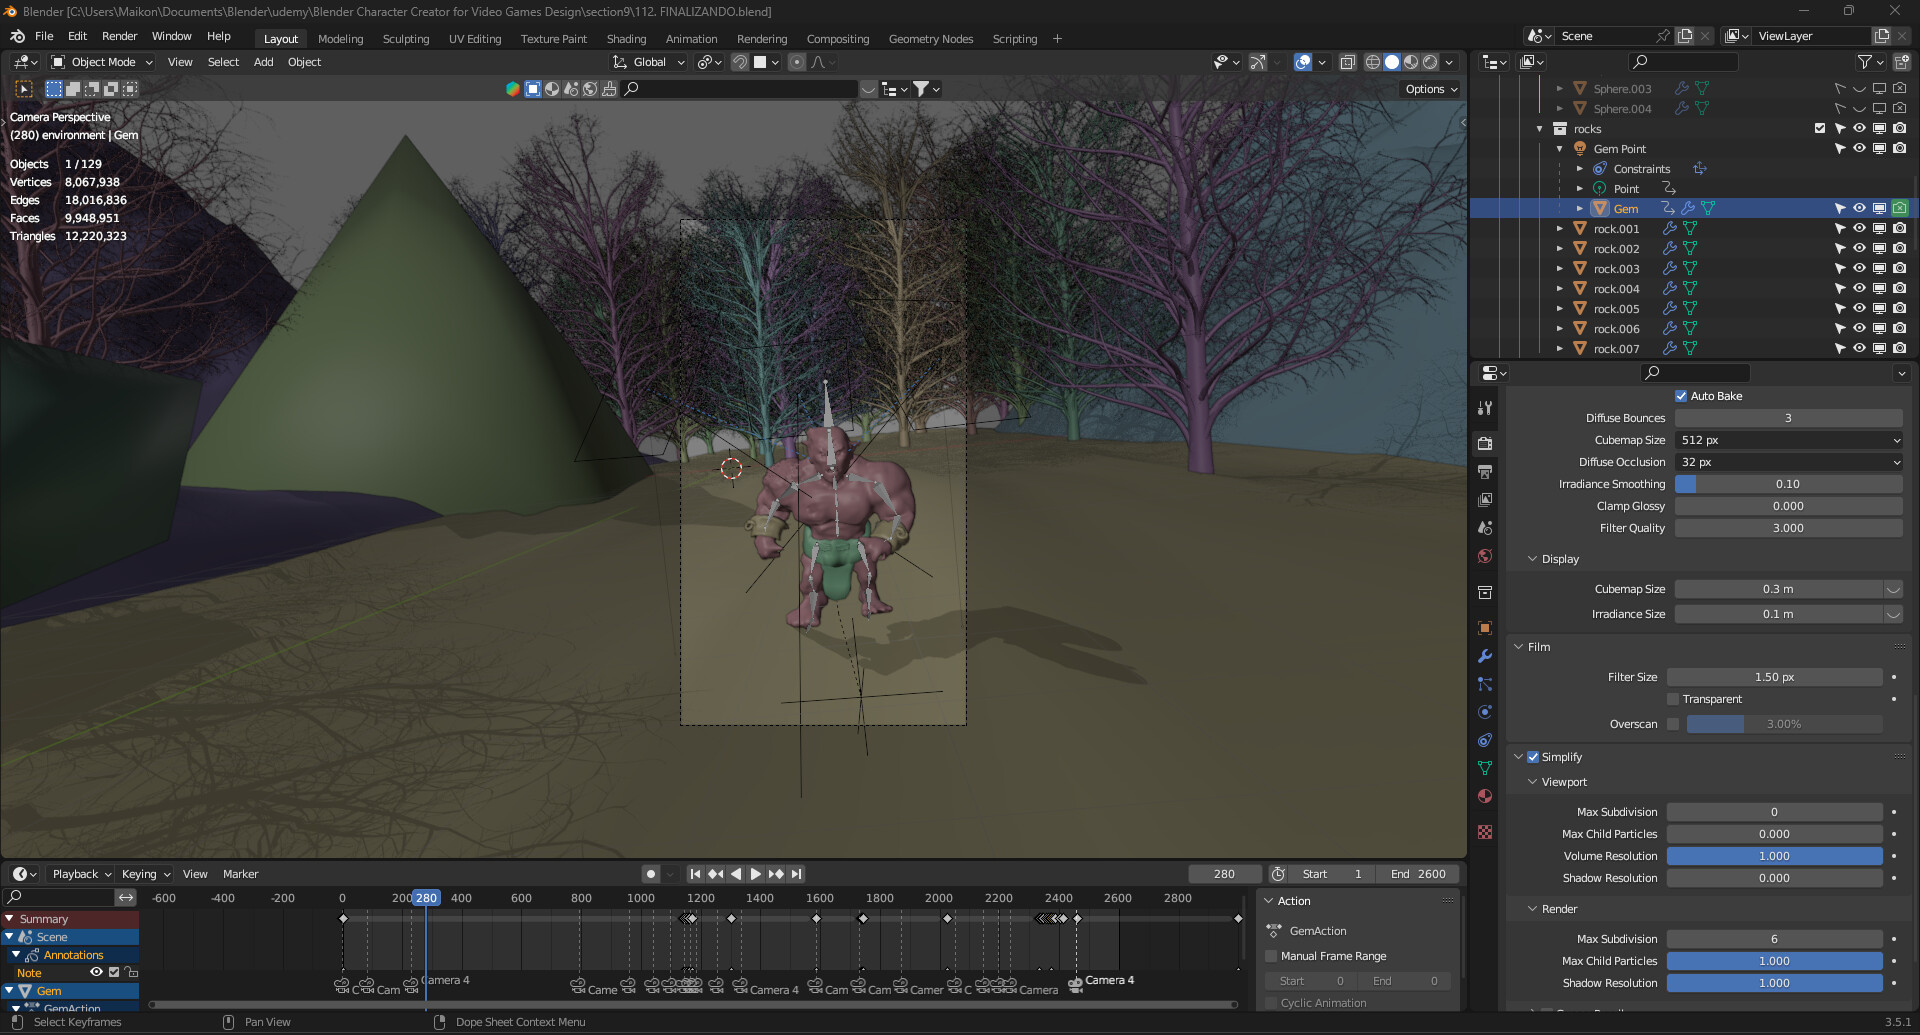Screen dimensions: 1920x1035
Task: Select the World Properties tab
Action: pos(1485,555)
